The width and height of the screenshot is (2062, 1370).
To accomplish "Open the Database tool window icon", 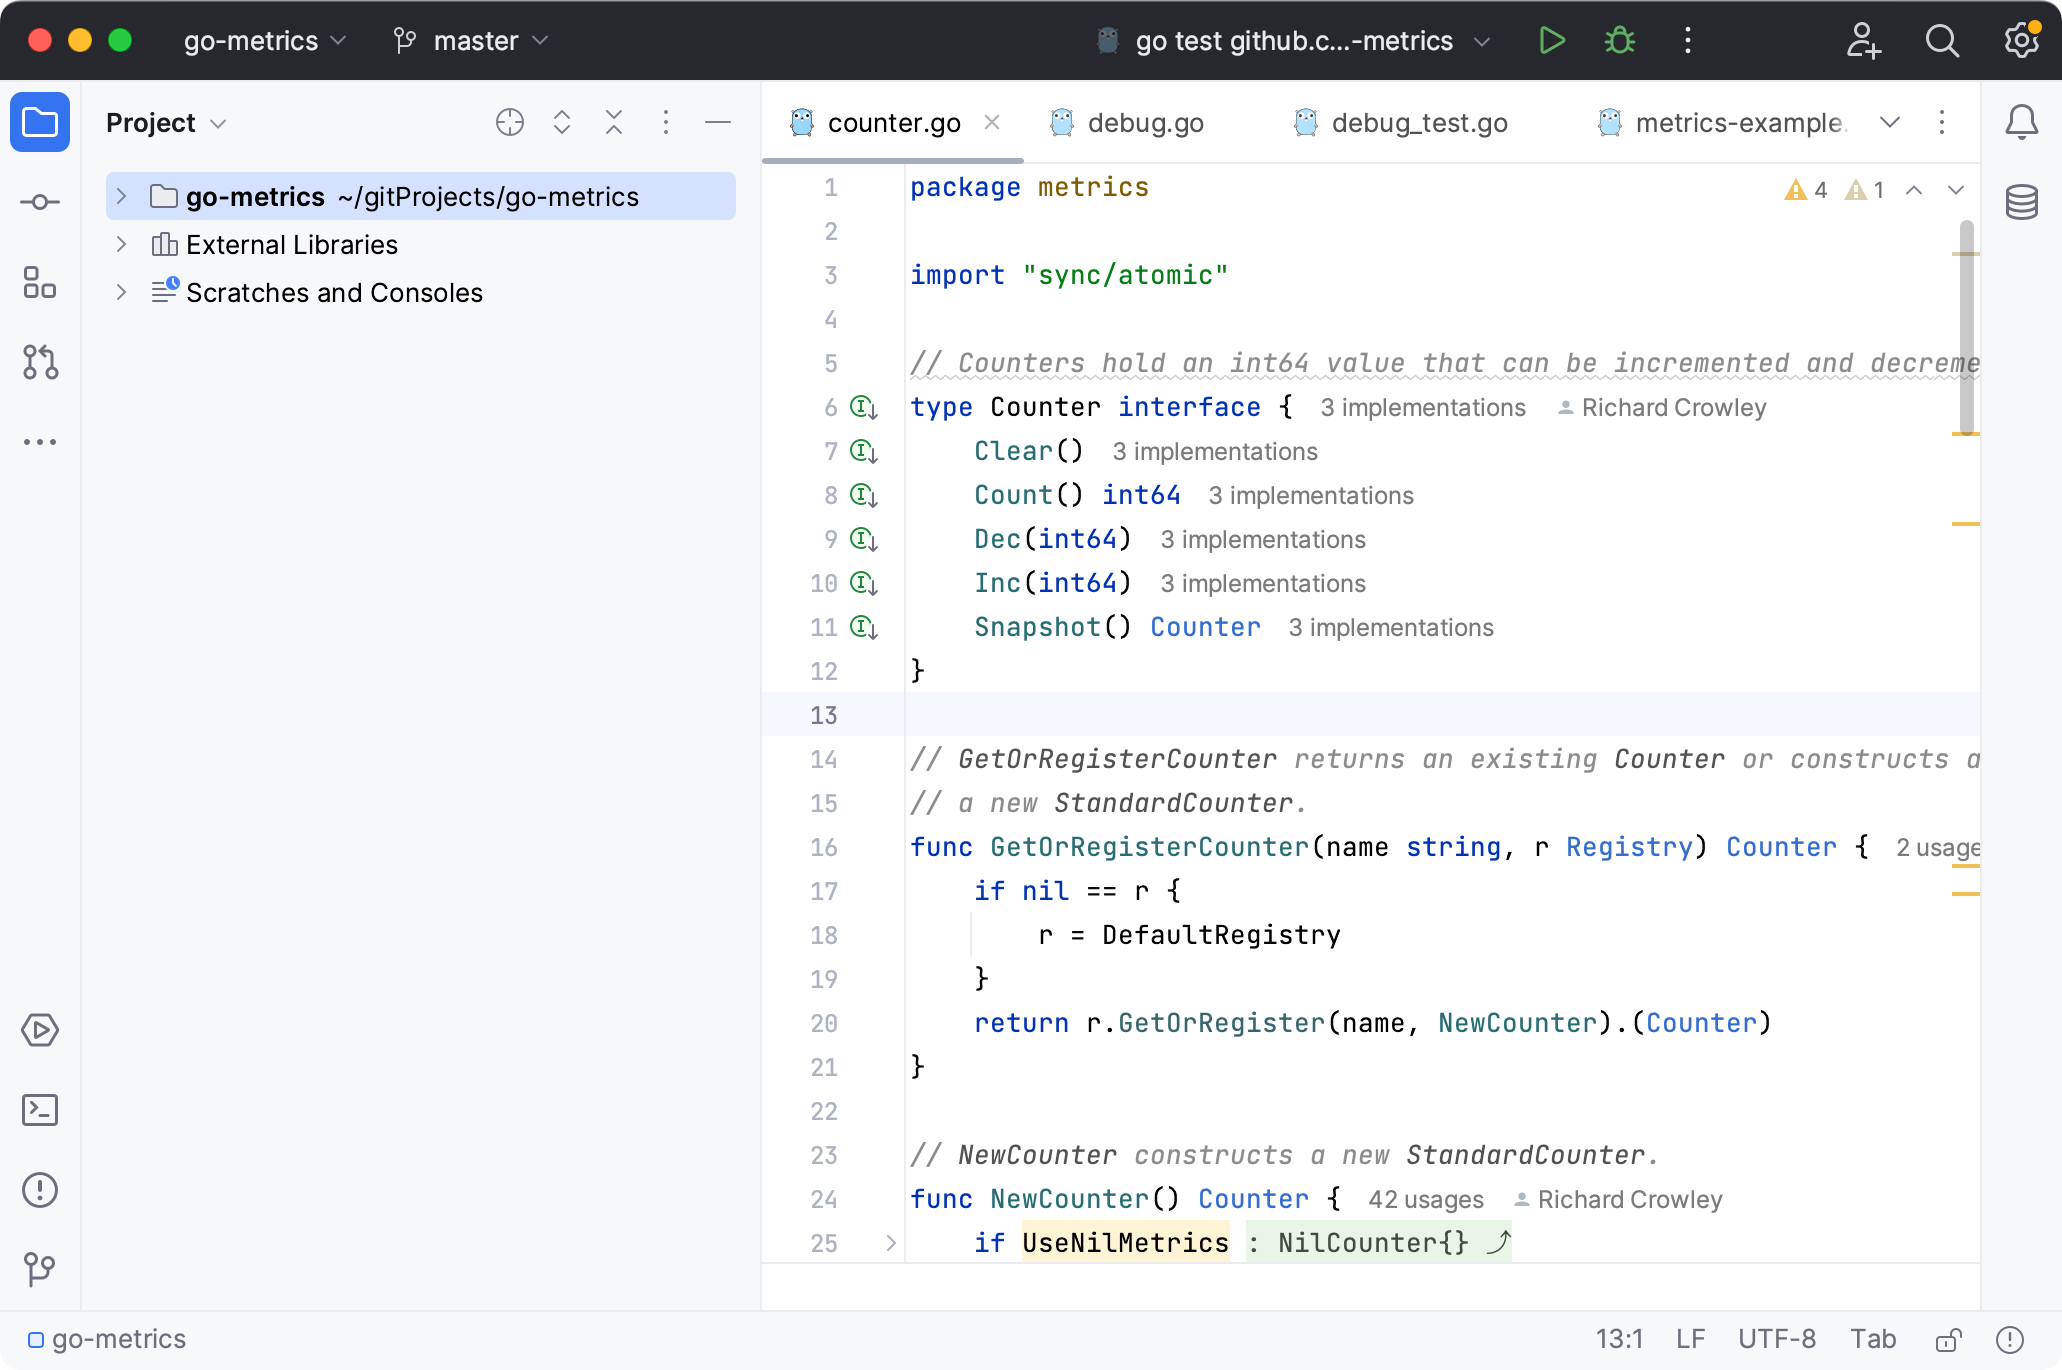I will tap(2021, 202).
